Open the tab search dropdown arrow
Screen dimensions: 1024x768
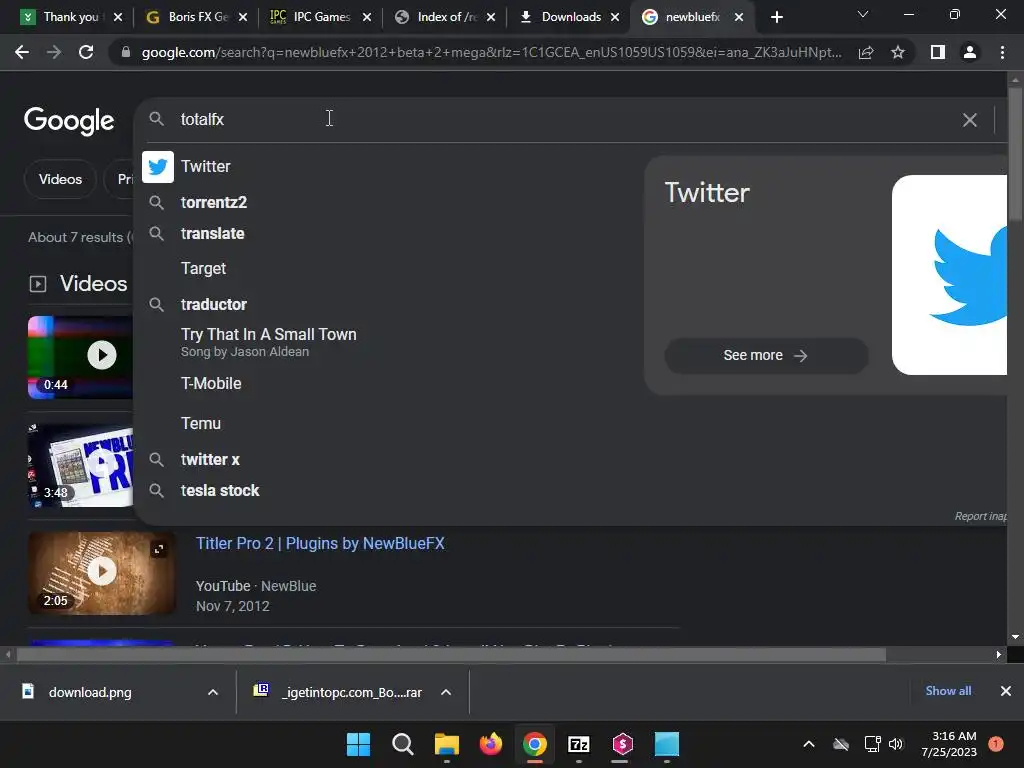pos(863,14)
